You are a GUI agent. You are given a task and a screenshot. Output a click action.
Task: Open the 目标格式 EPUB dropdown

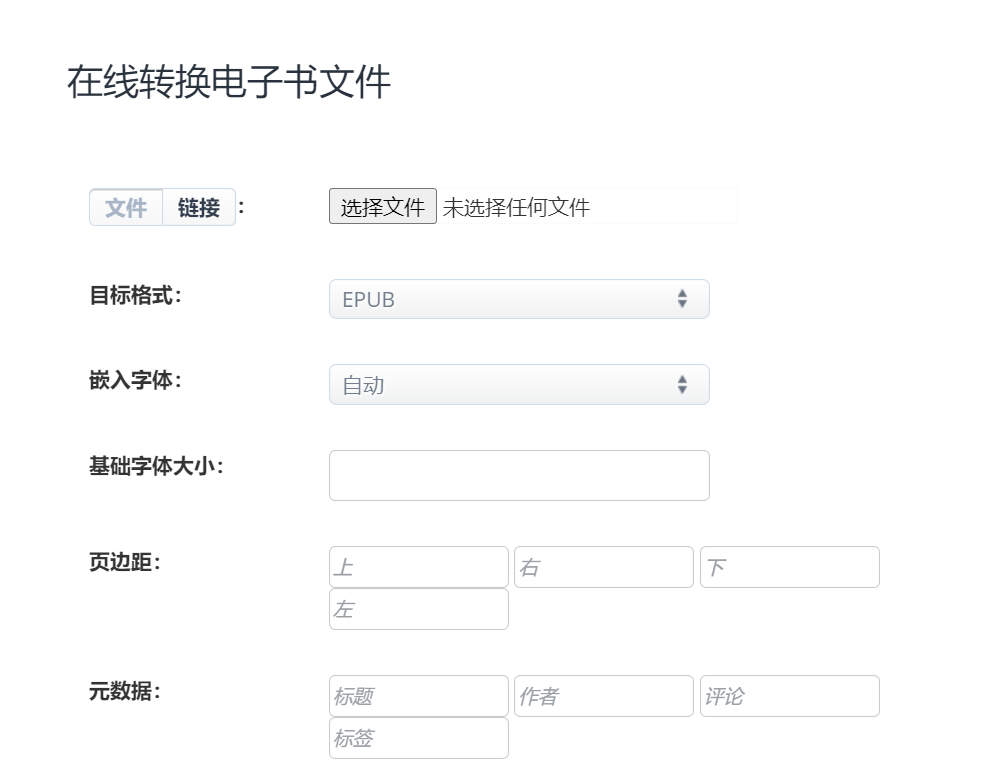(519, 299)
